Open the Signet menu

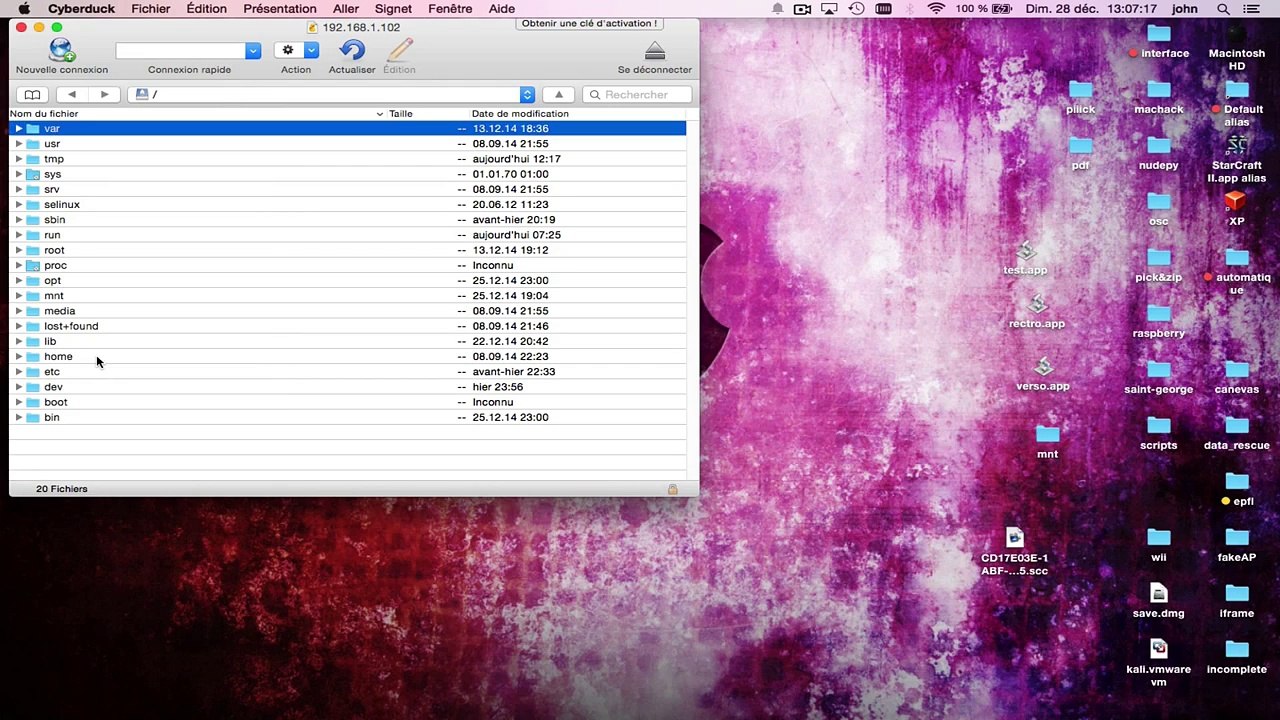393,9
